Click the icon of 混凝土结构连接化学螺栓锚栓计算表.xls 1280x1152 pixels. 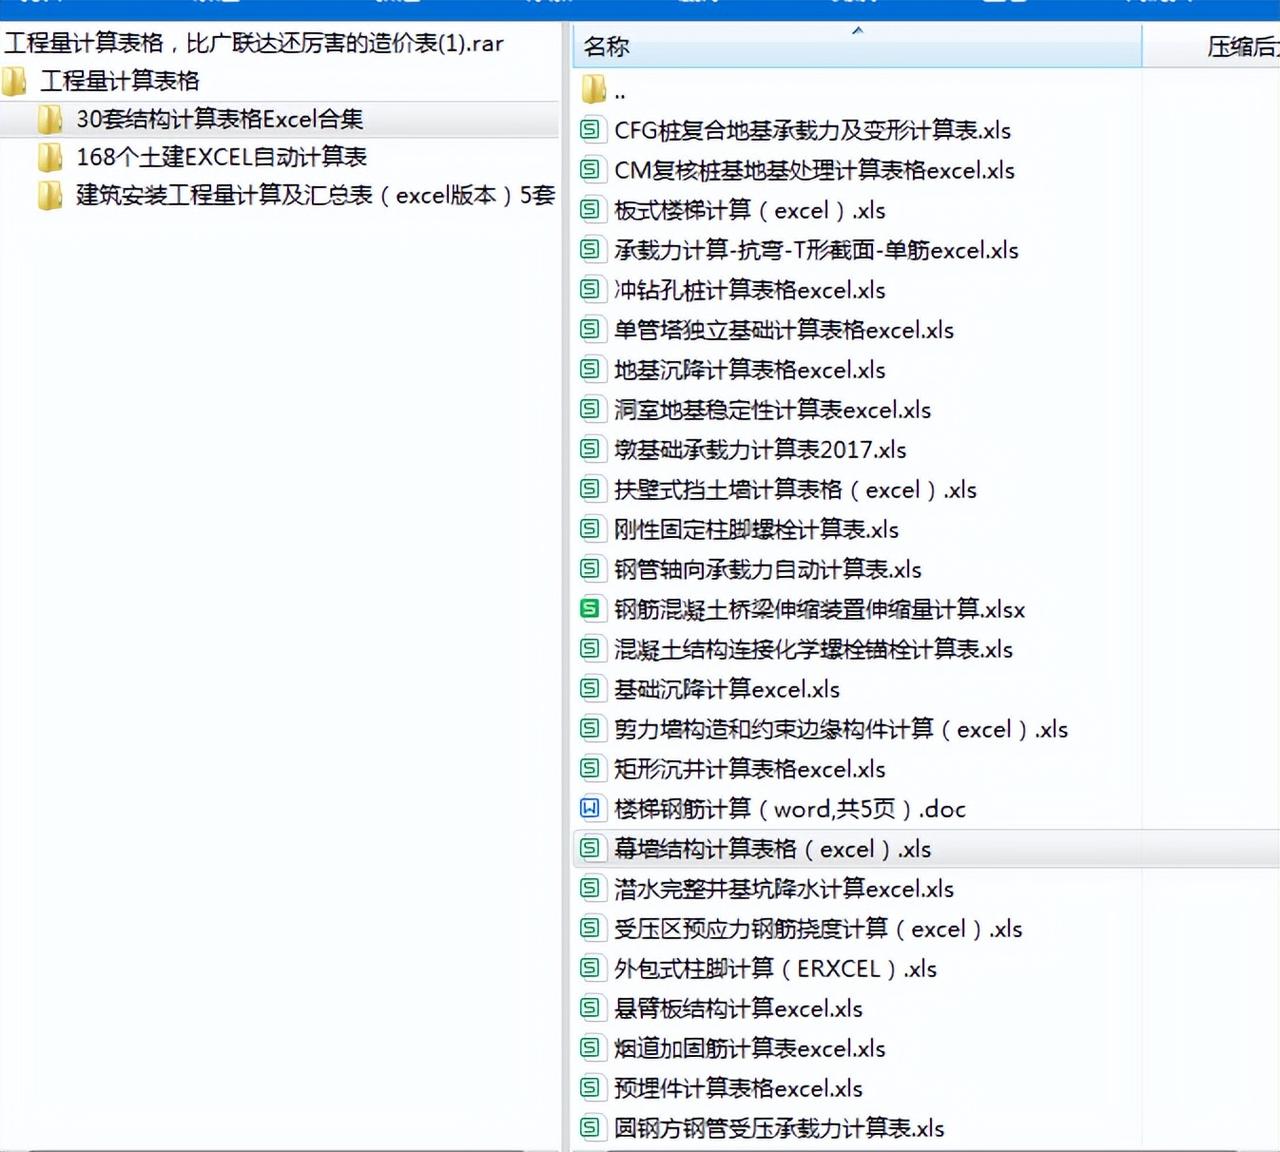coord(591,649)
